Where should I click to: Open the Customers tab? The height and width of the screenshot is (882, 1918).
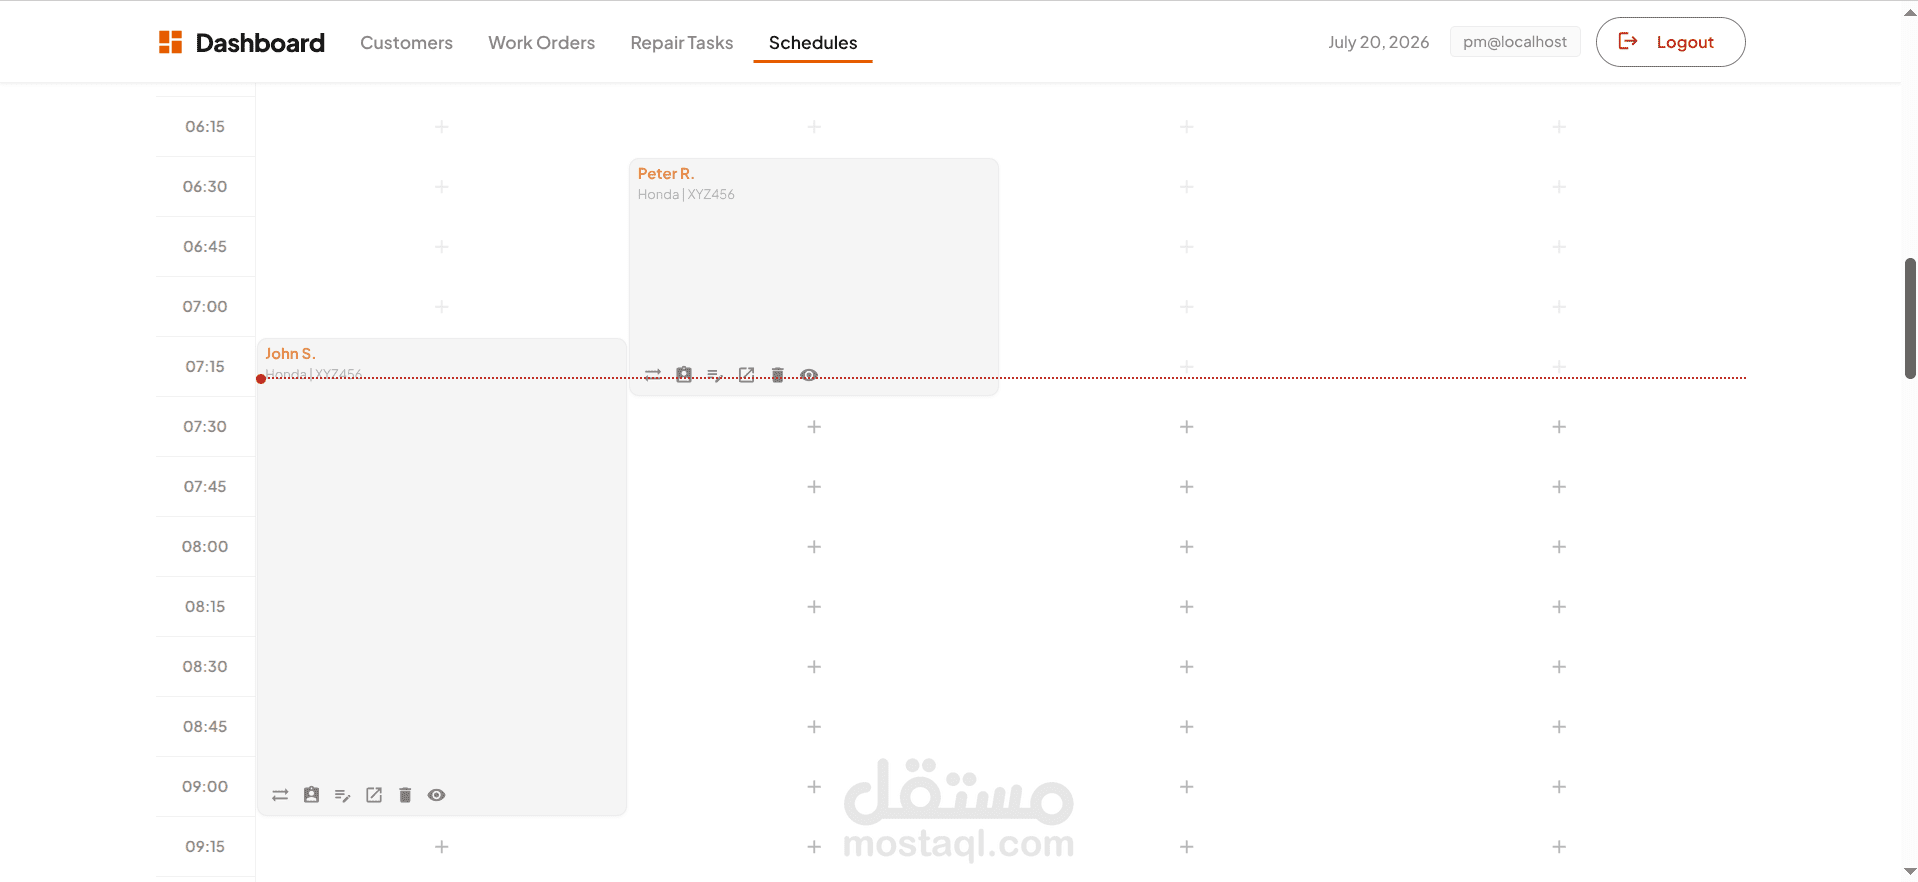click(x=406, y=43)
